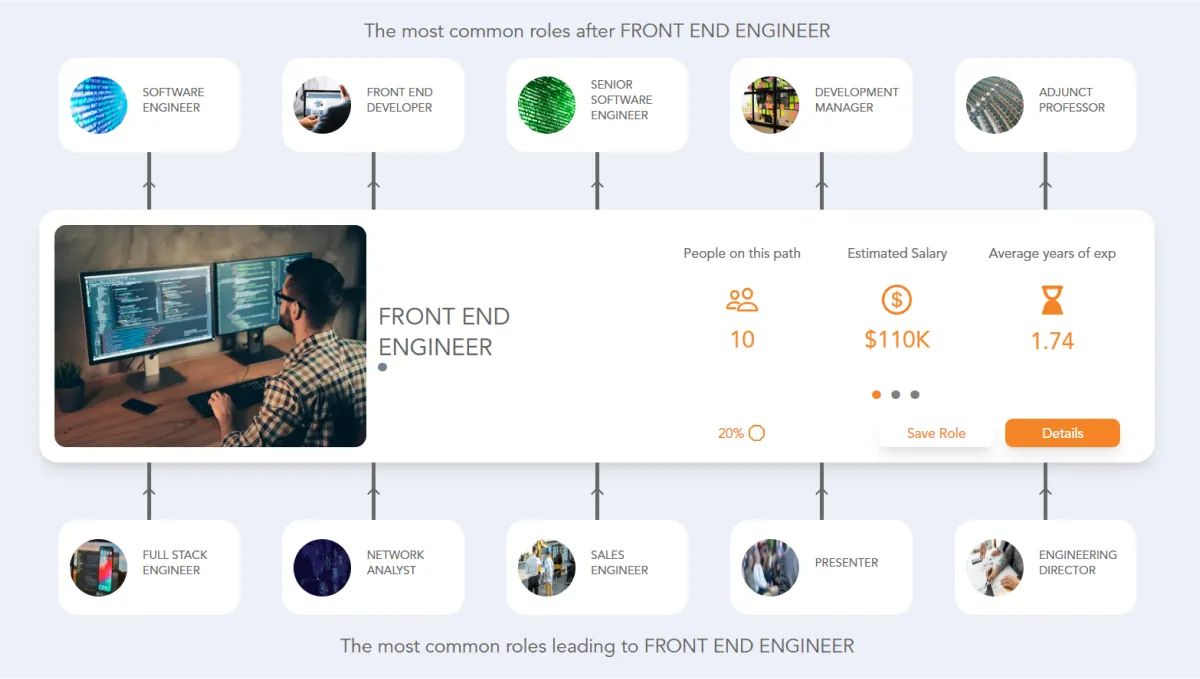Expand the Sales Engineer card
This screenshot has width=1200, height=679.
click(x=596, y=566)
